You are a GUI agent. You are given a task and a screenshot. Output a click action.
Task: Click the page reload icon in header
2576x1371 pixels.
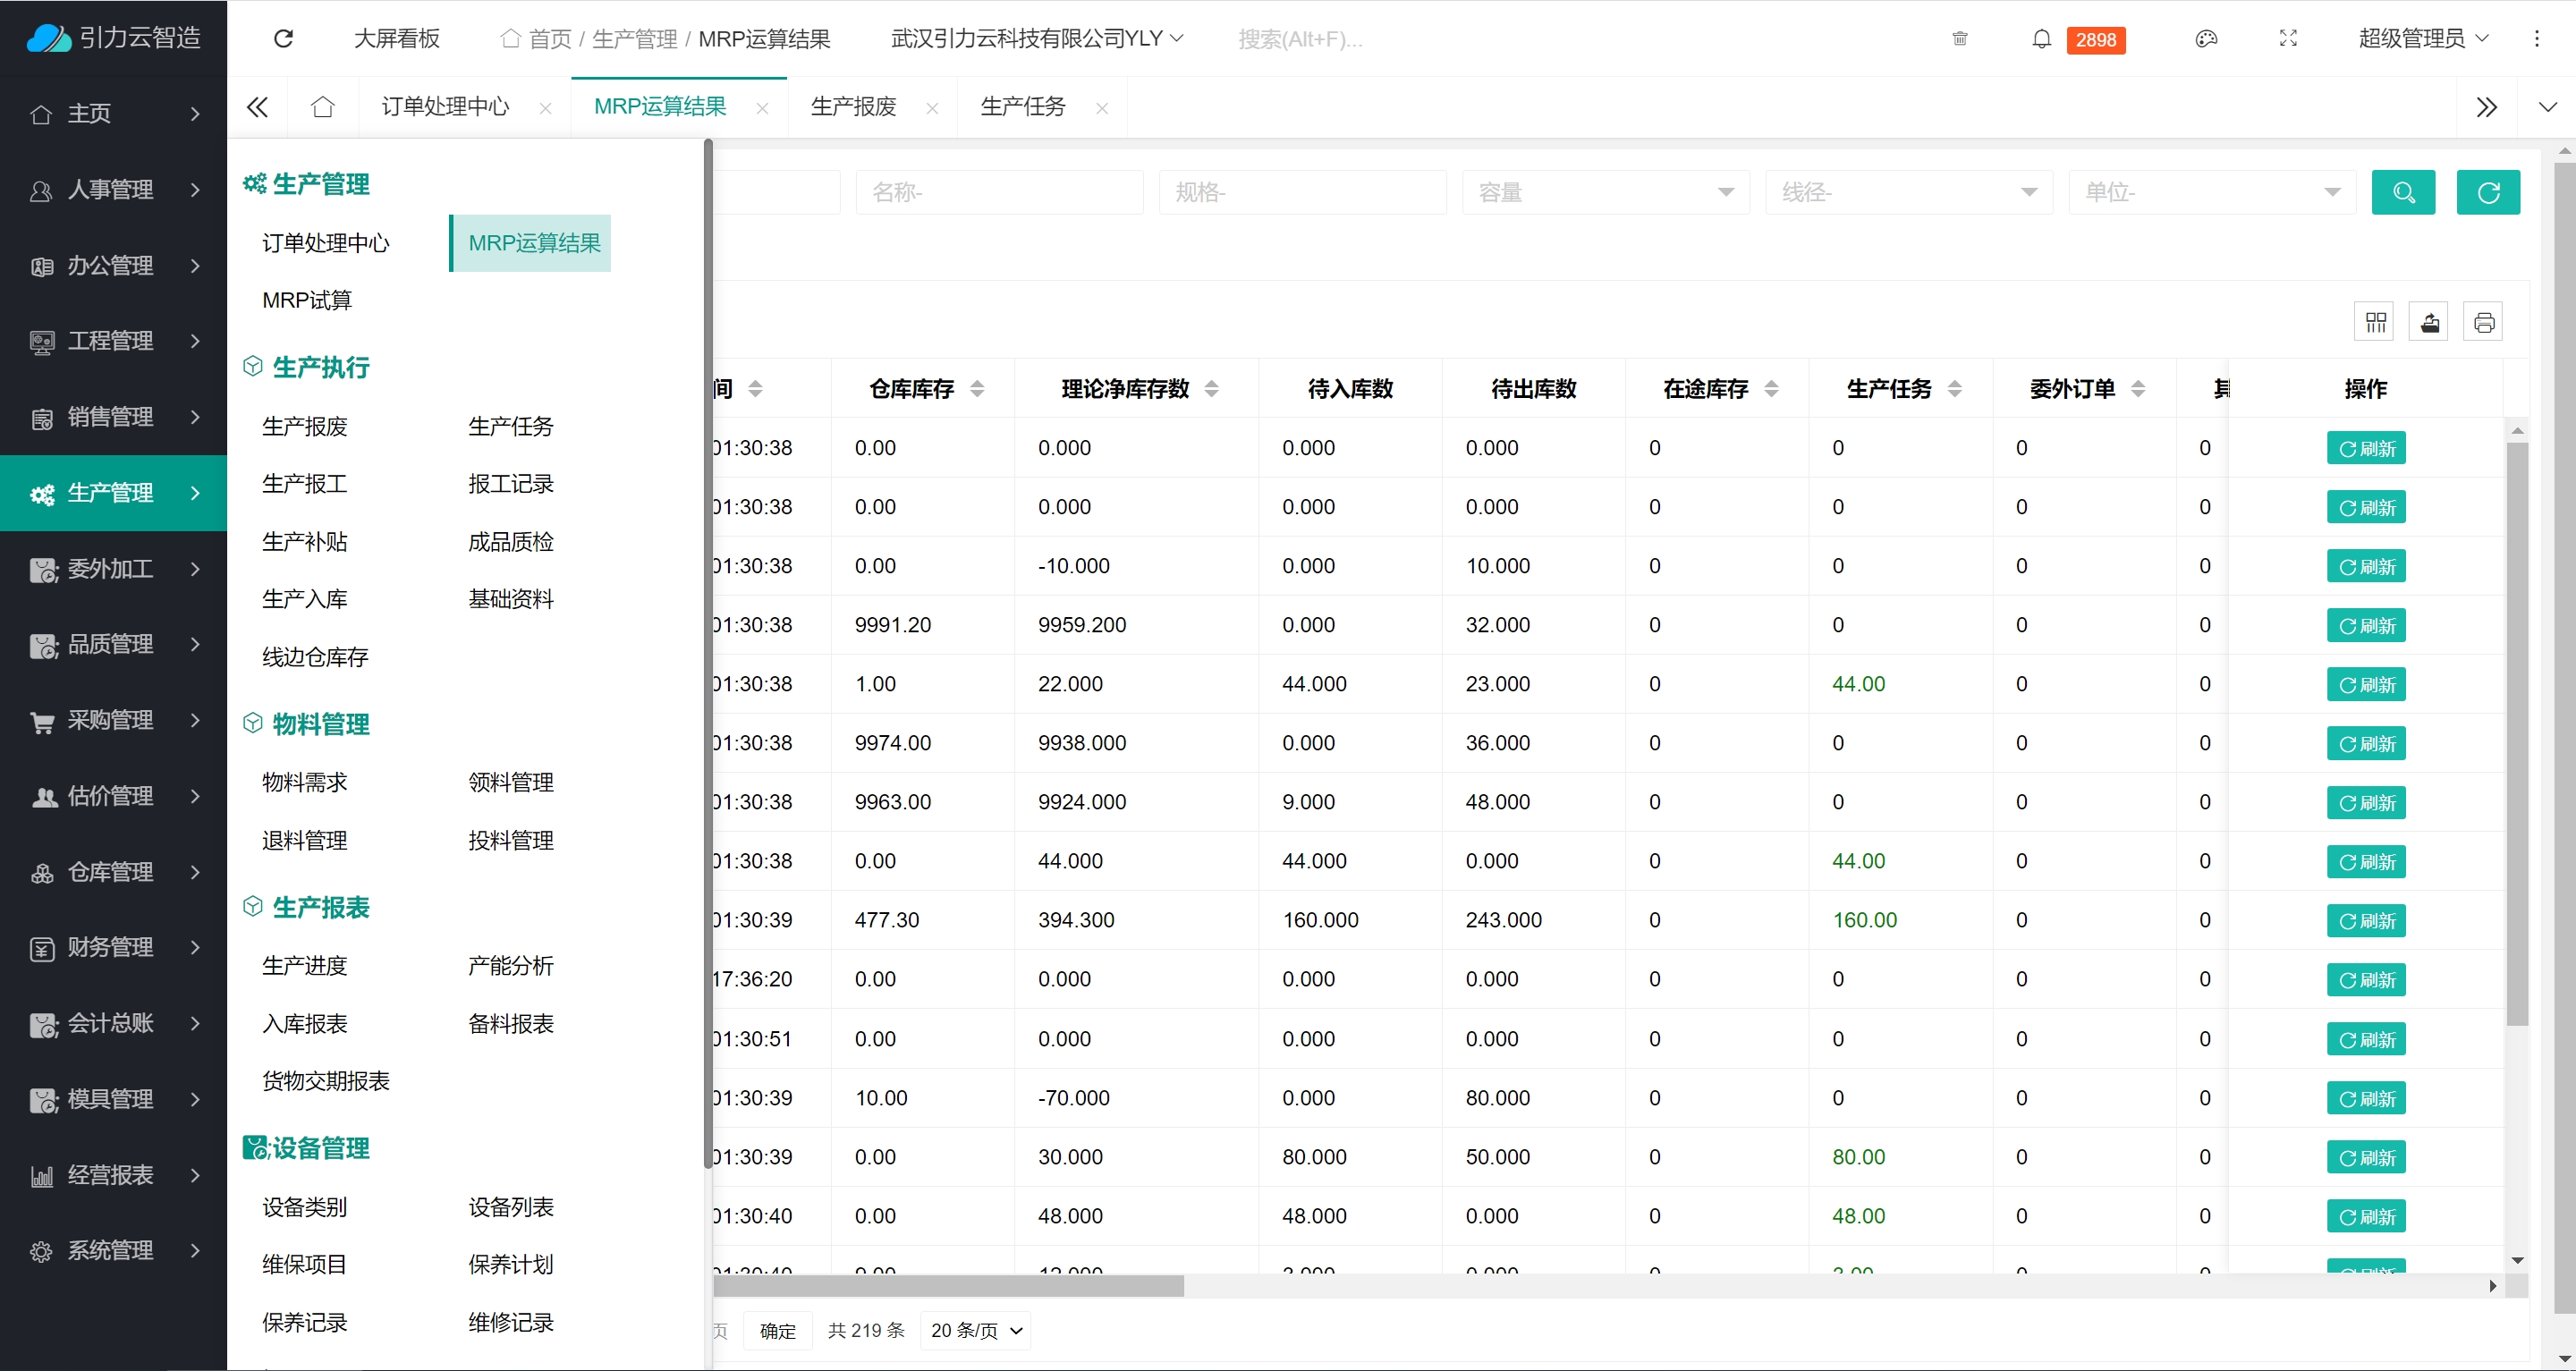pos(283,39)
